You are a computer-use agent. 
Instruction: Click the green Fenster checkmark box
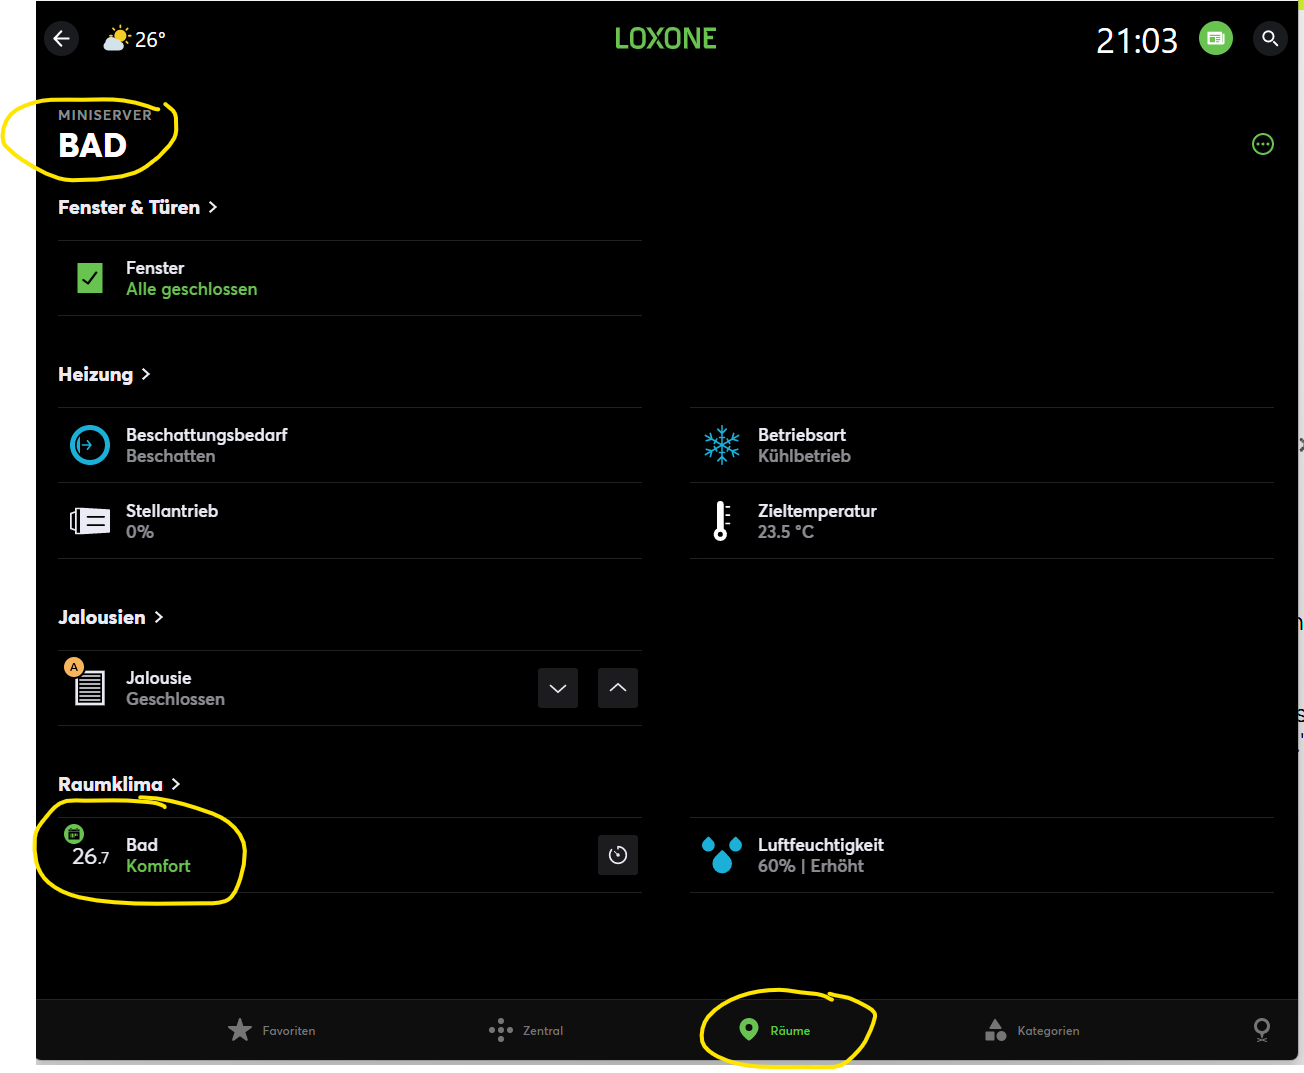tap(90, 278)
